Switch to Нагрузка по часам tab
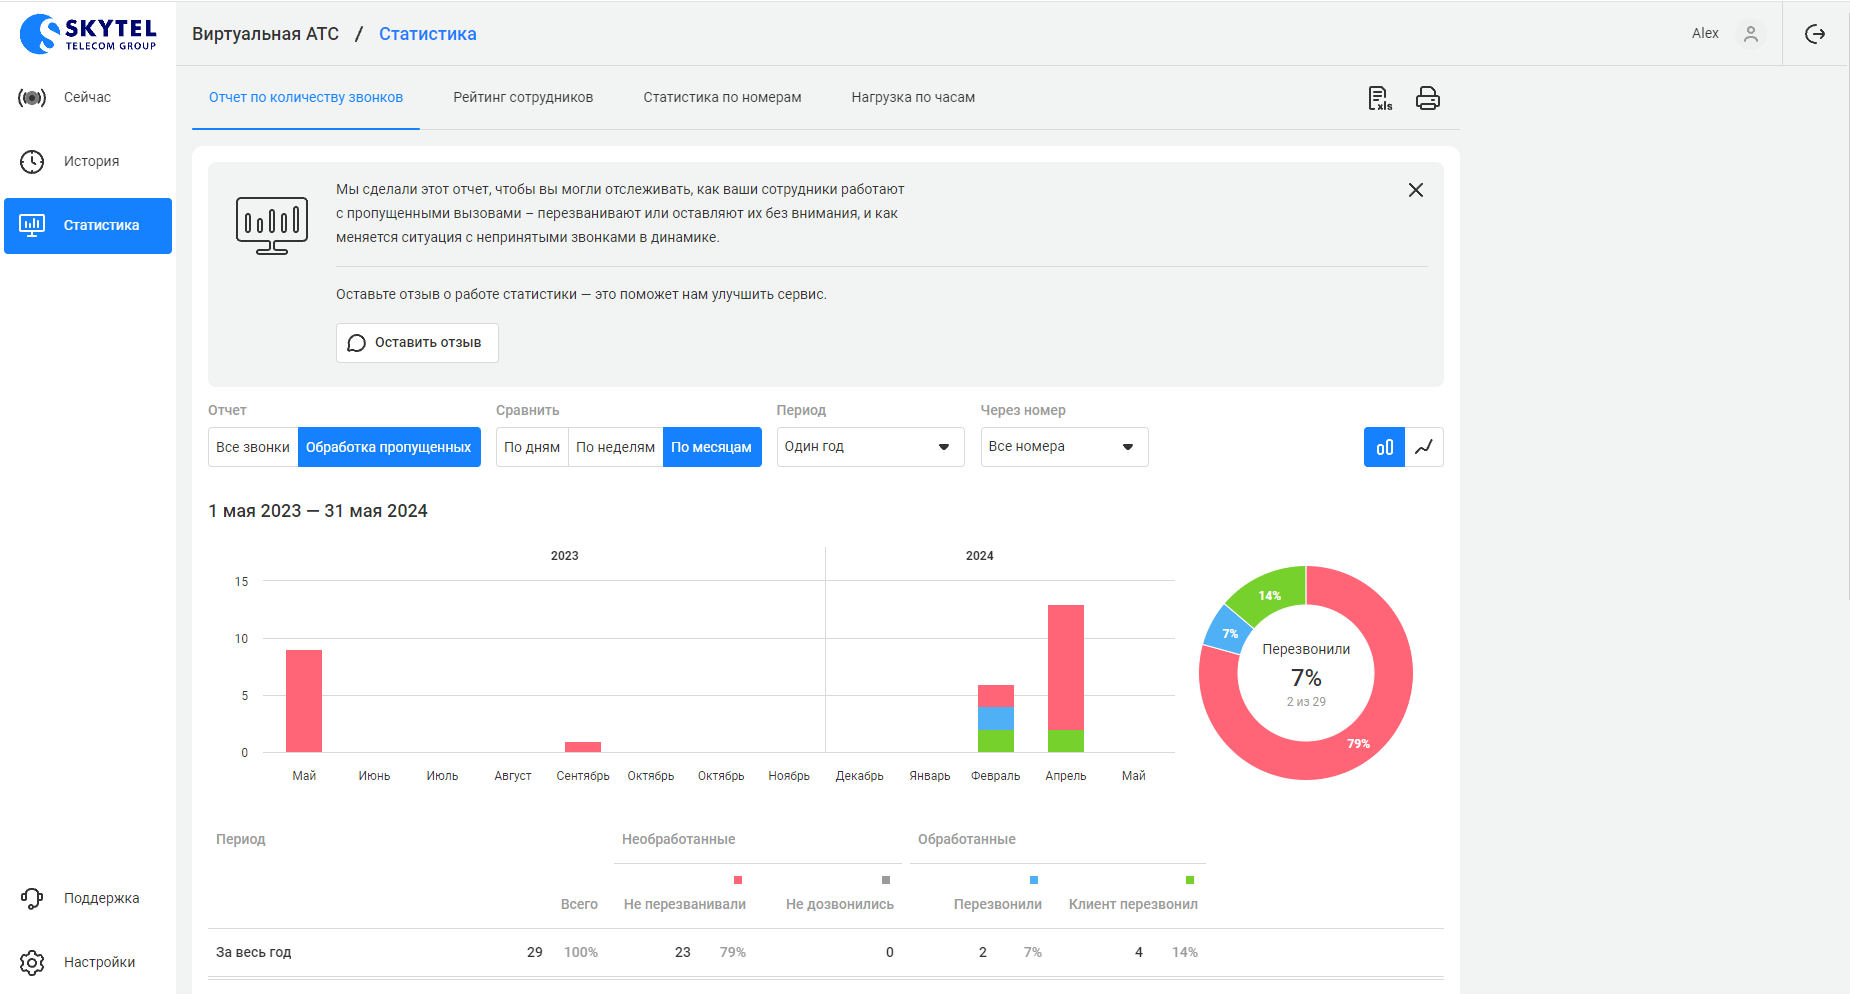Screen dimensions: 1850x994 pyautogui.click(x=913, y=97)
